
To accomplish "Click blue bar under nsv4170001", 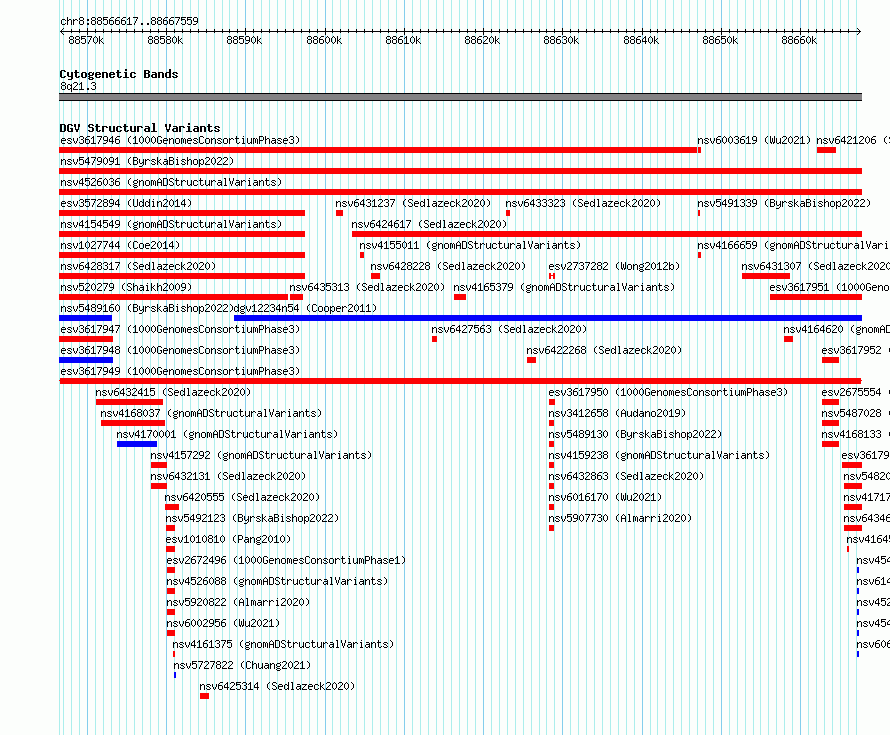I will pyautogui.click(x=137, y=444).
